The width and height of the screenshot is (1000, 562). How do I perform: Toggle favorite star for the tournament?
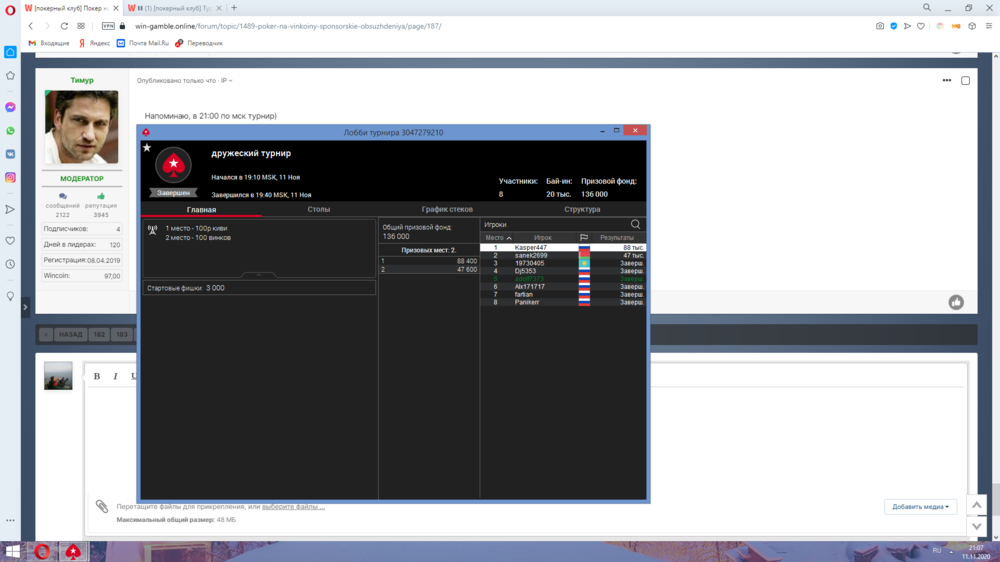click(147, 148)
